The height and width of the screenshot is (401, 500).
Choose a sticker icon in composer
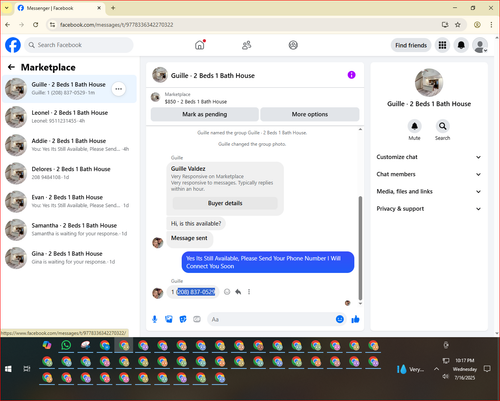pyautogui.click(x=183, y=319)
